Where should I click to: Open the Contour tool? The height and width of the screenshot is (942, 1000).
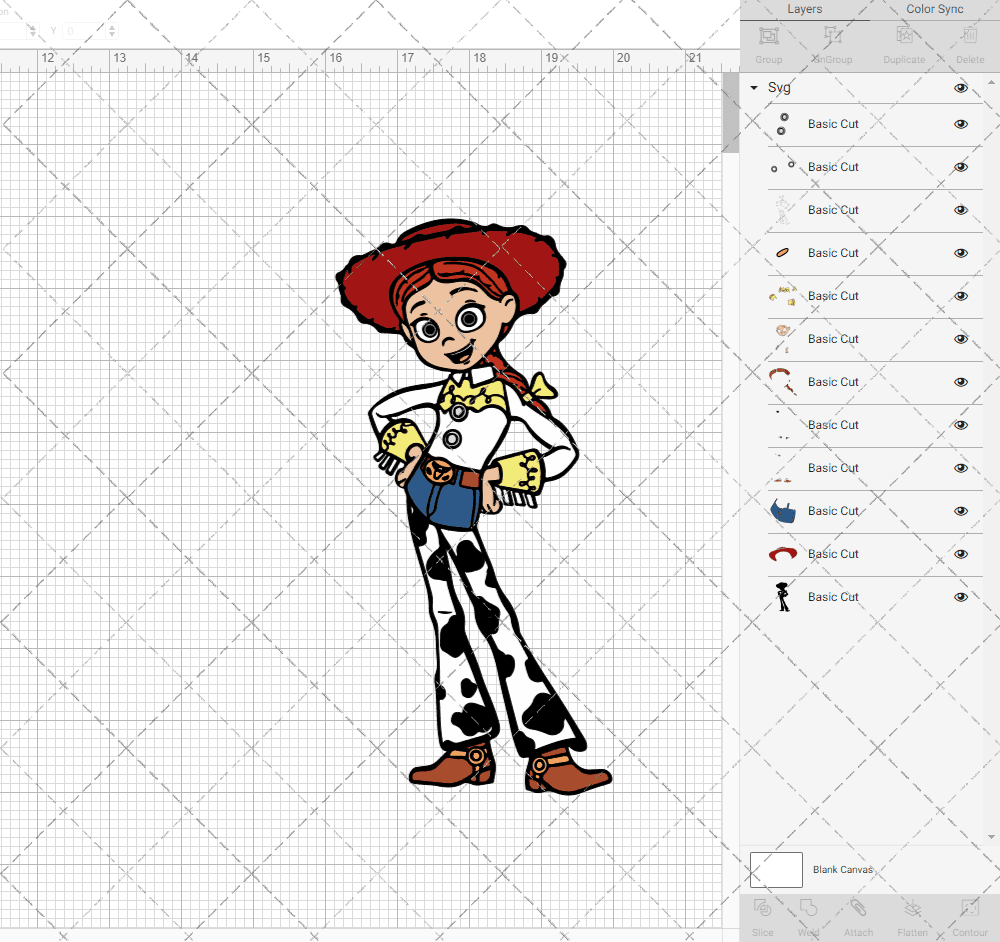(969, 915)
